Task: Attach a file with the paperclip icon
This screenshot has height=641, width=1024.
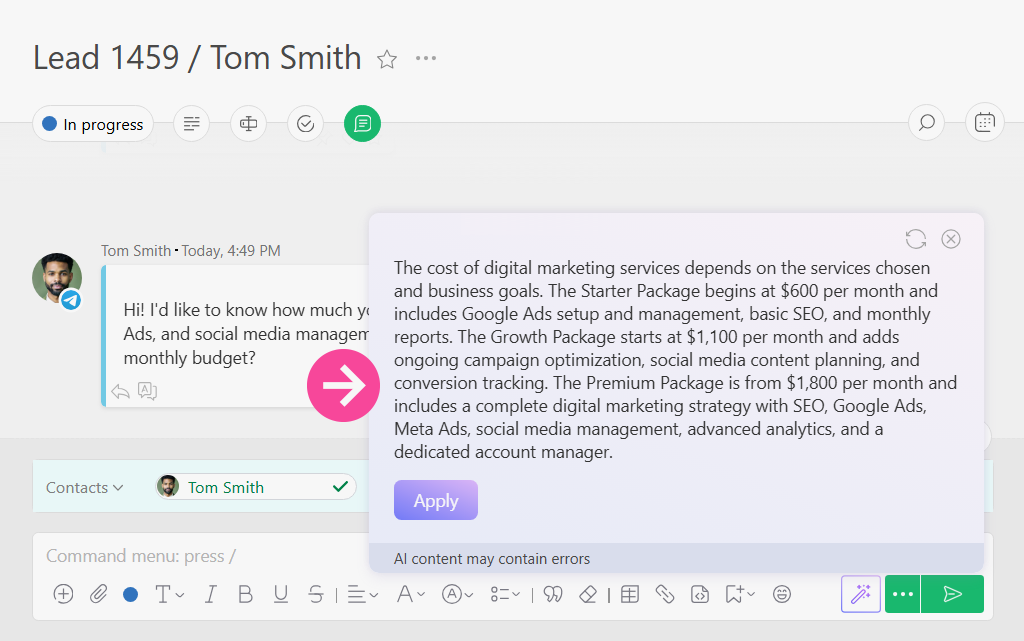Action: [x=99, y=594]
